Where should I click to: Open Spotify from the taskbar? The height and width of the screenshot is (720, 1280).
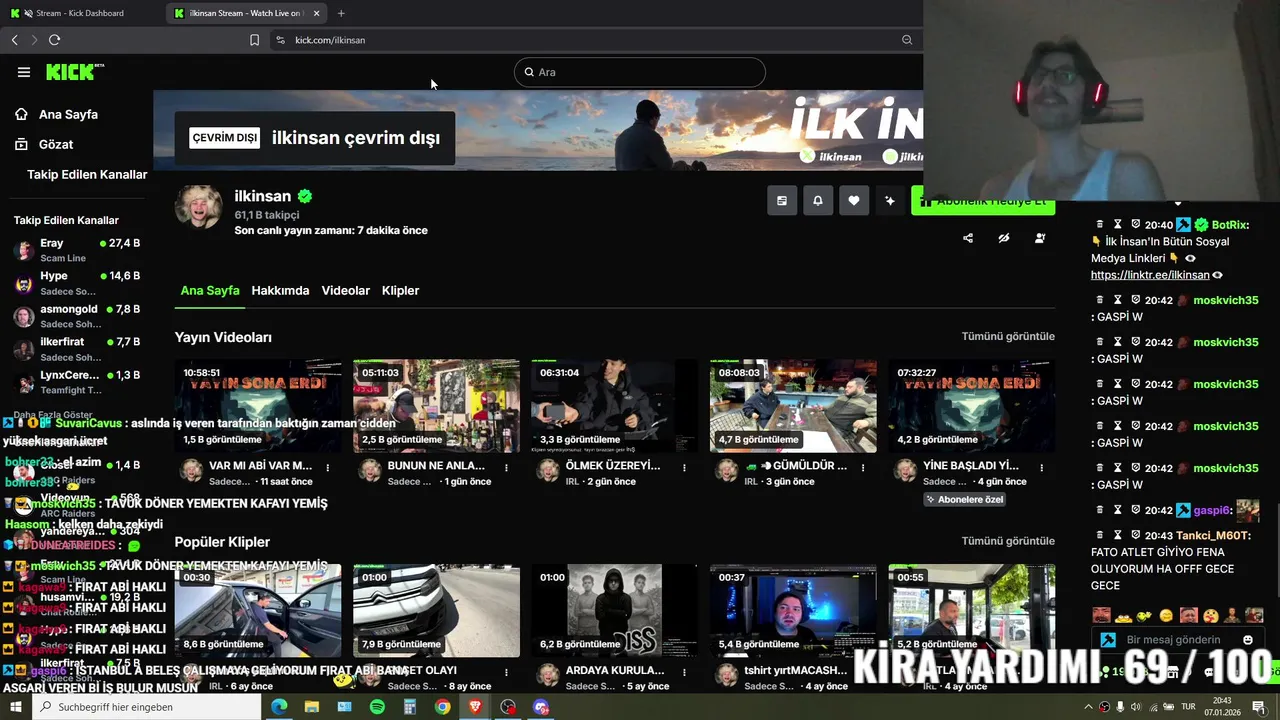(x=377, y=707)
